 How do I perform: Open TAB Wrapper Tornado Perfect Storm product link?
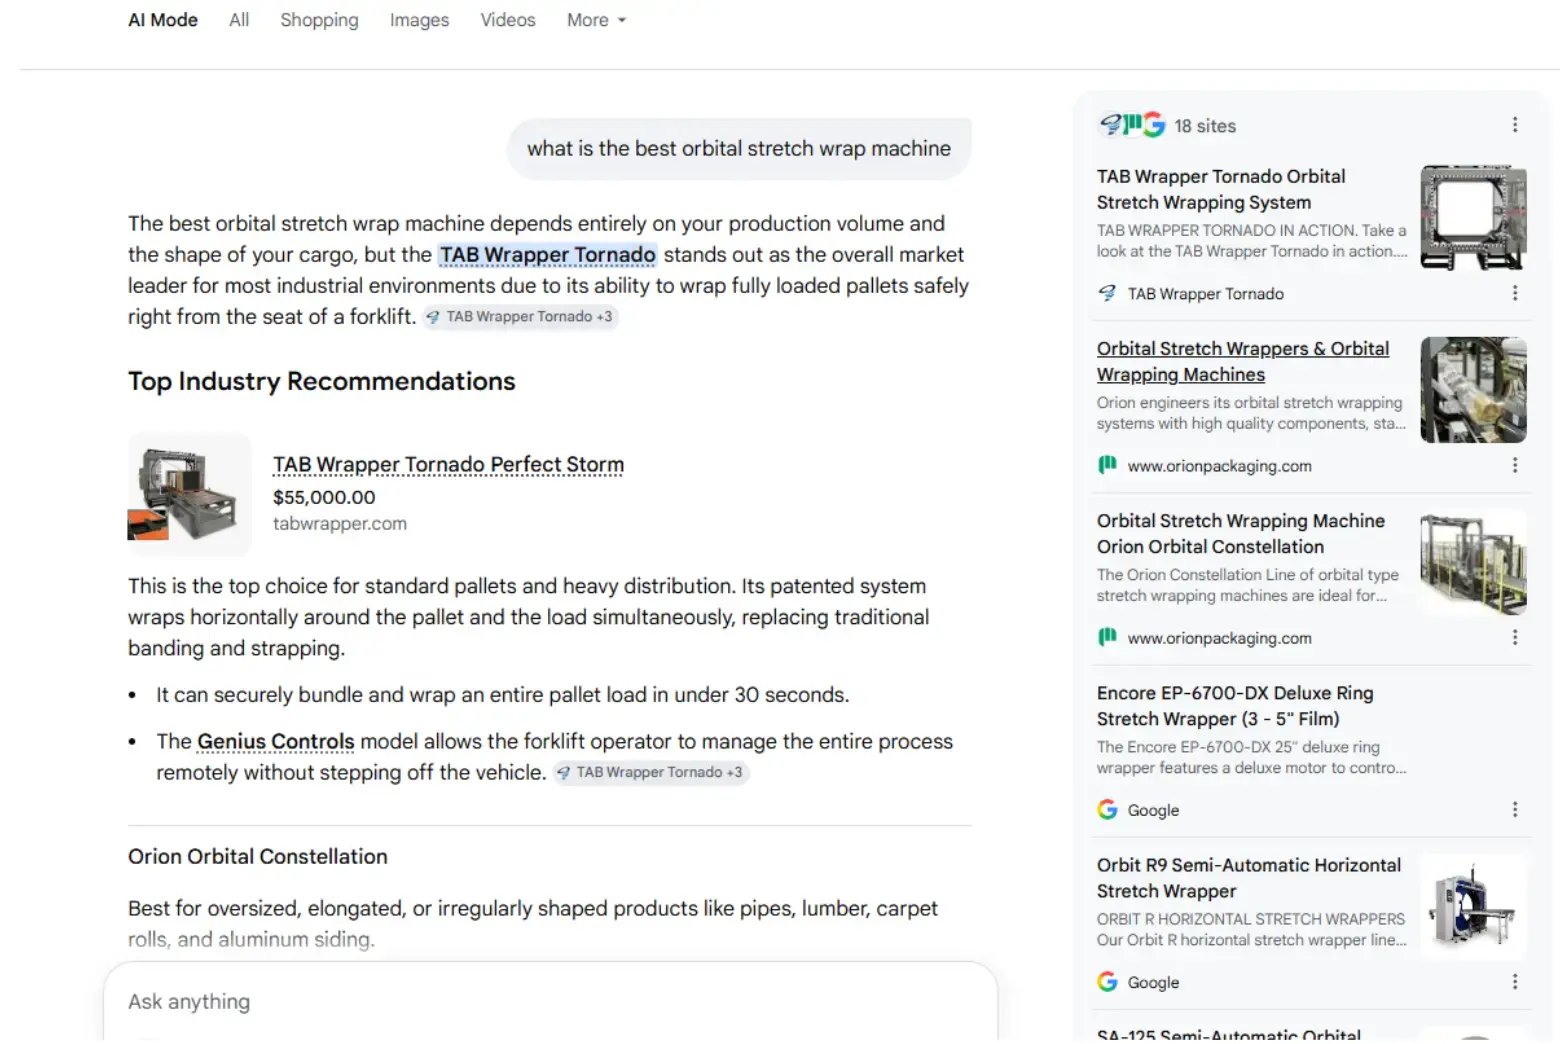tap(448, 465)
